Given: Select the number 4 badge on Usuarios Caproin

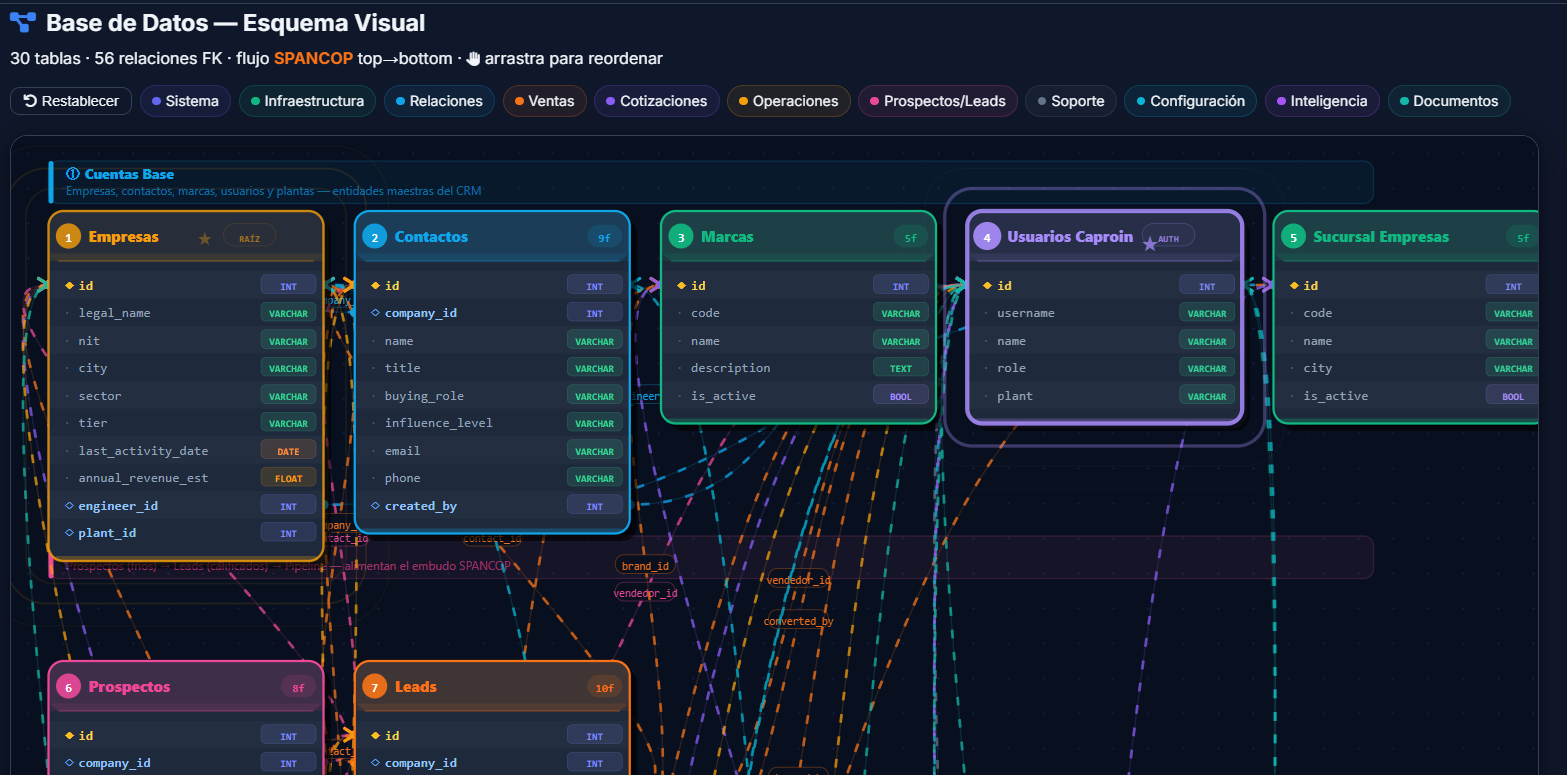Looking at the screenshot, I should pos(986,237).
